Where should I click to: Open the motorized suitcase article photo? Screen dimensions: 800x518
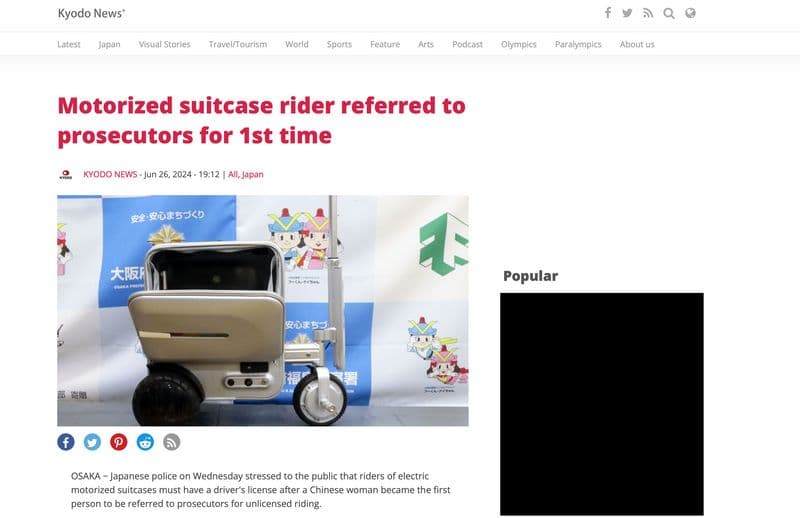tap(263, 310)
